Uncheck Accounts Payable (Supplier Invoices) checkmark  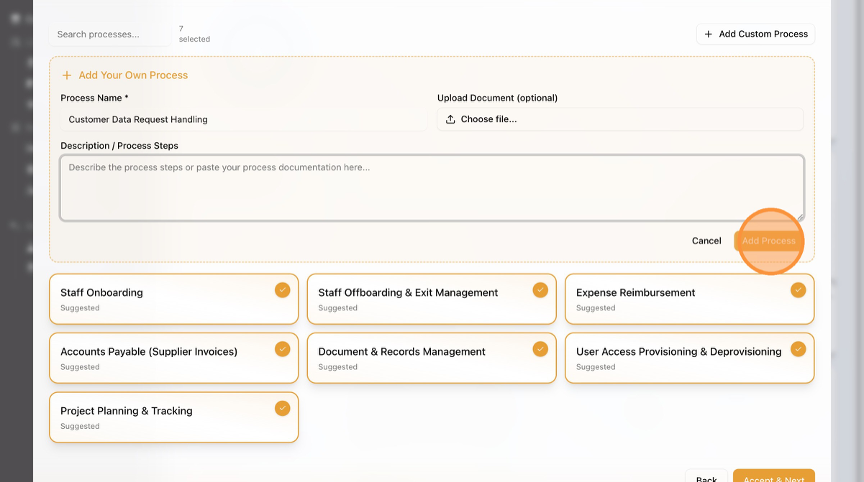(x=282, y=349)
